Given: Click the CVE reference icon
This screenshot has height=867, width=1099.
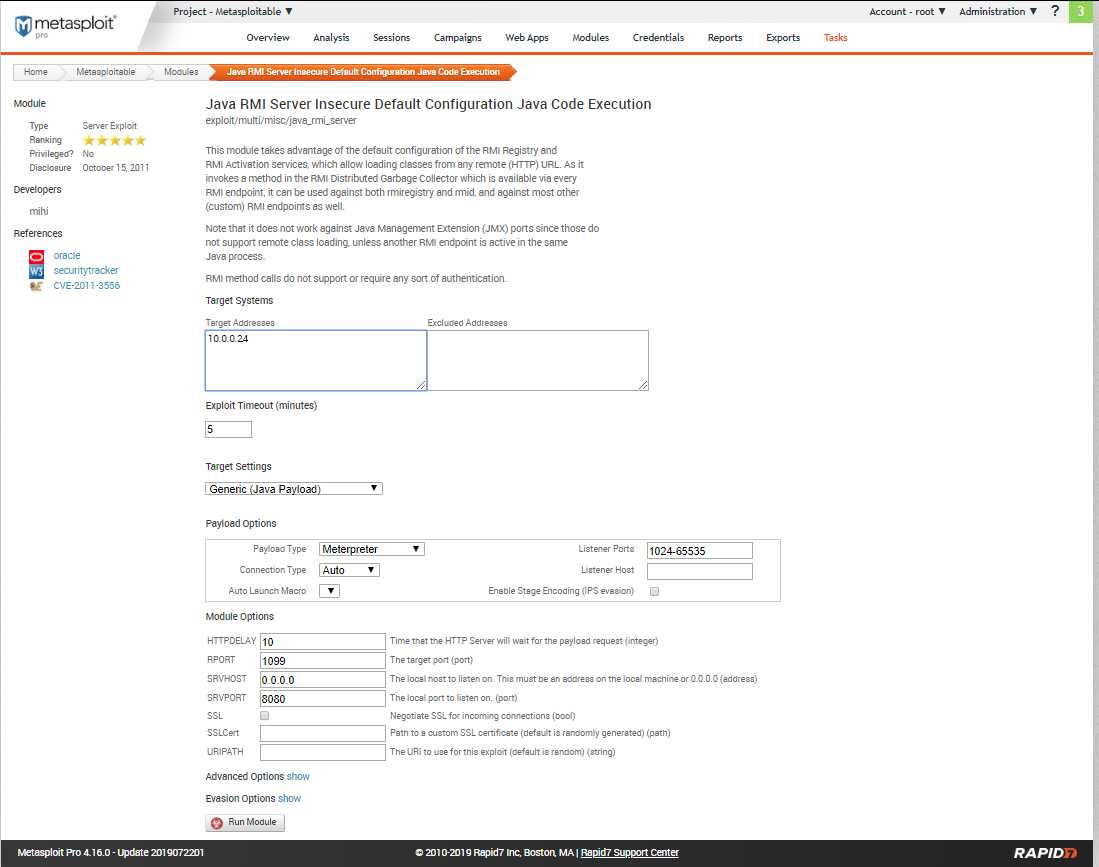Looking at the screenshot, I should coord(36,286).
